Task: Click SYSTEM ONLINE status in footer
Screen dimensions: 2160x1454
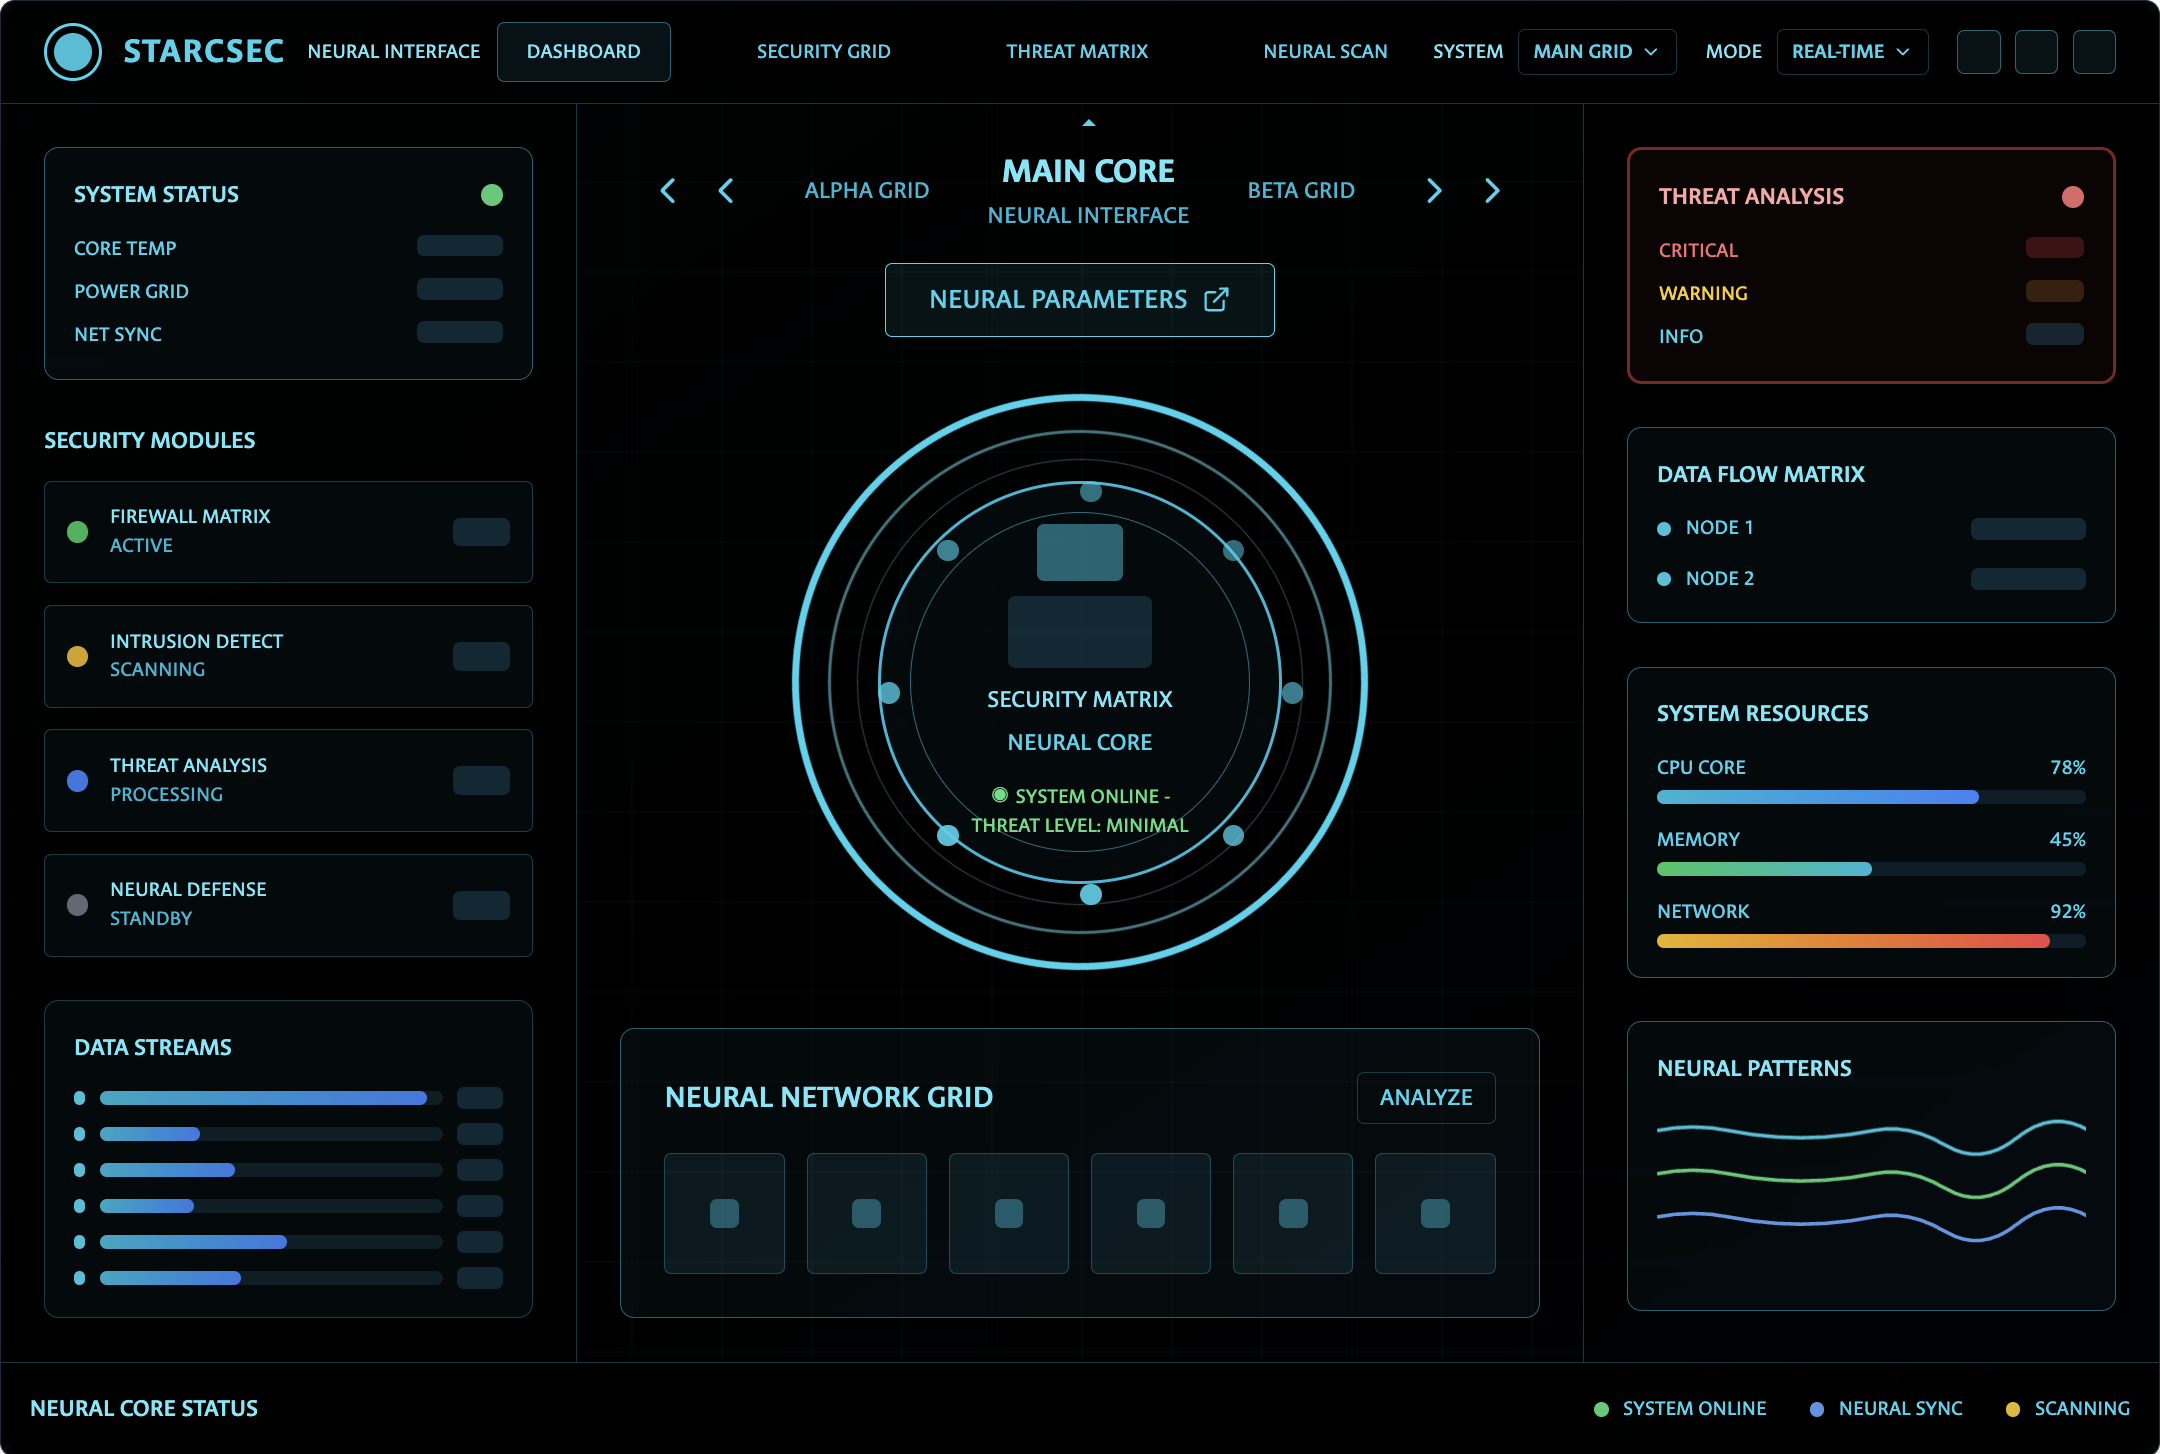Action: [1680, 1409]
